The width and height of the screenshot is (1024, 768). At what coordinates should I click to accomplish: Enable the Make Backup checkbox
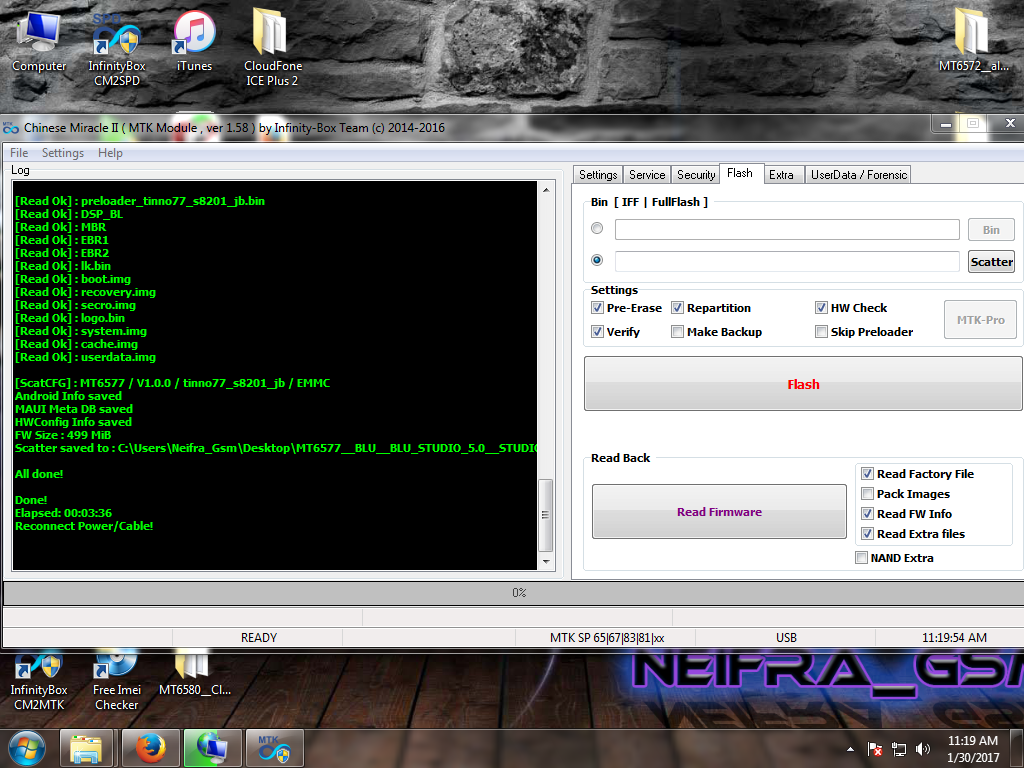678,332
